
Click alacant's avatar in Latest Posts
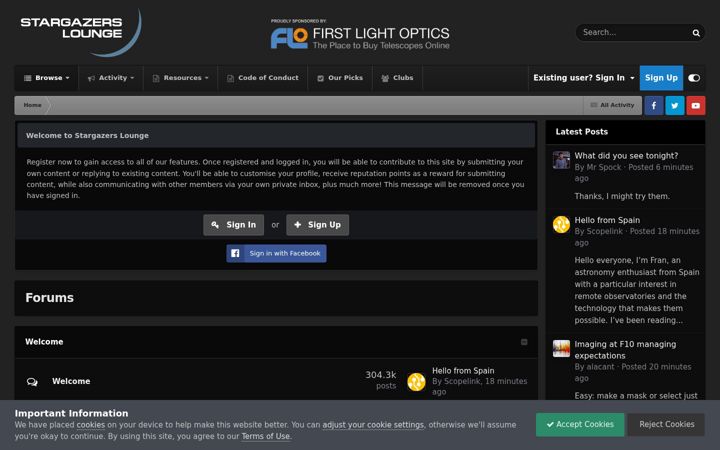[561, 349]
